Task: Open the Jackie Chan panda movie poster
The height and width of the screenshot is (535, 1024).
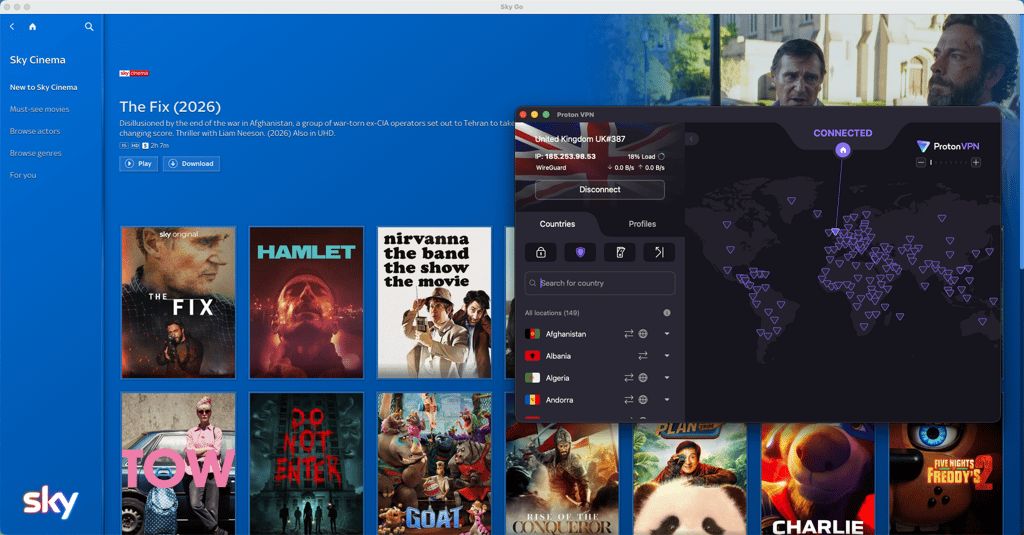Action: coord(690,479)
